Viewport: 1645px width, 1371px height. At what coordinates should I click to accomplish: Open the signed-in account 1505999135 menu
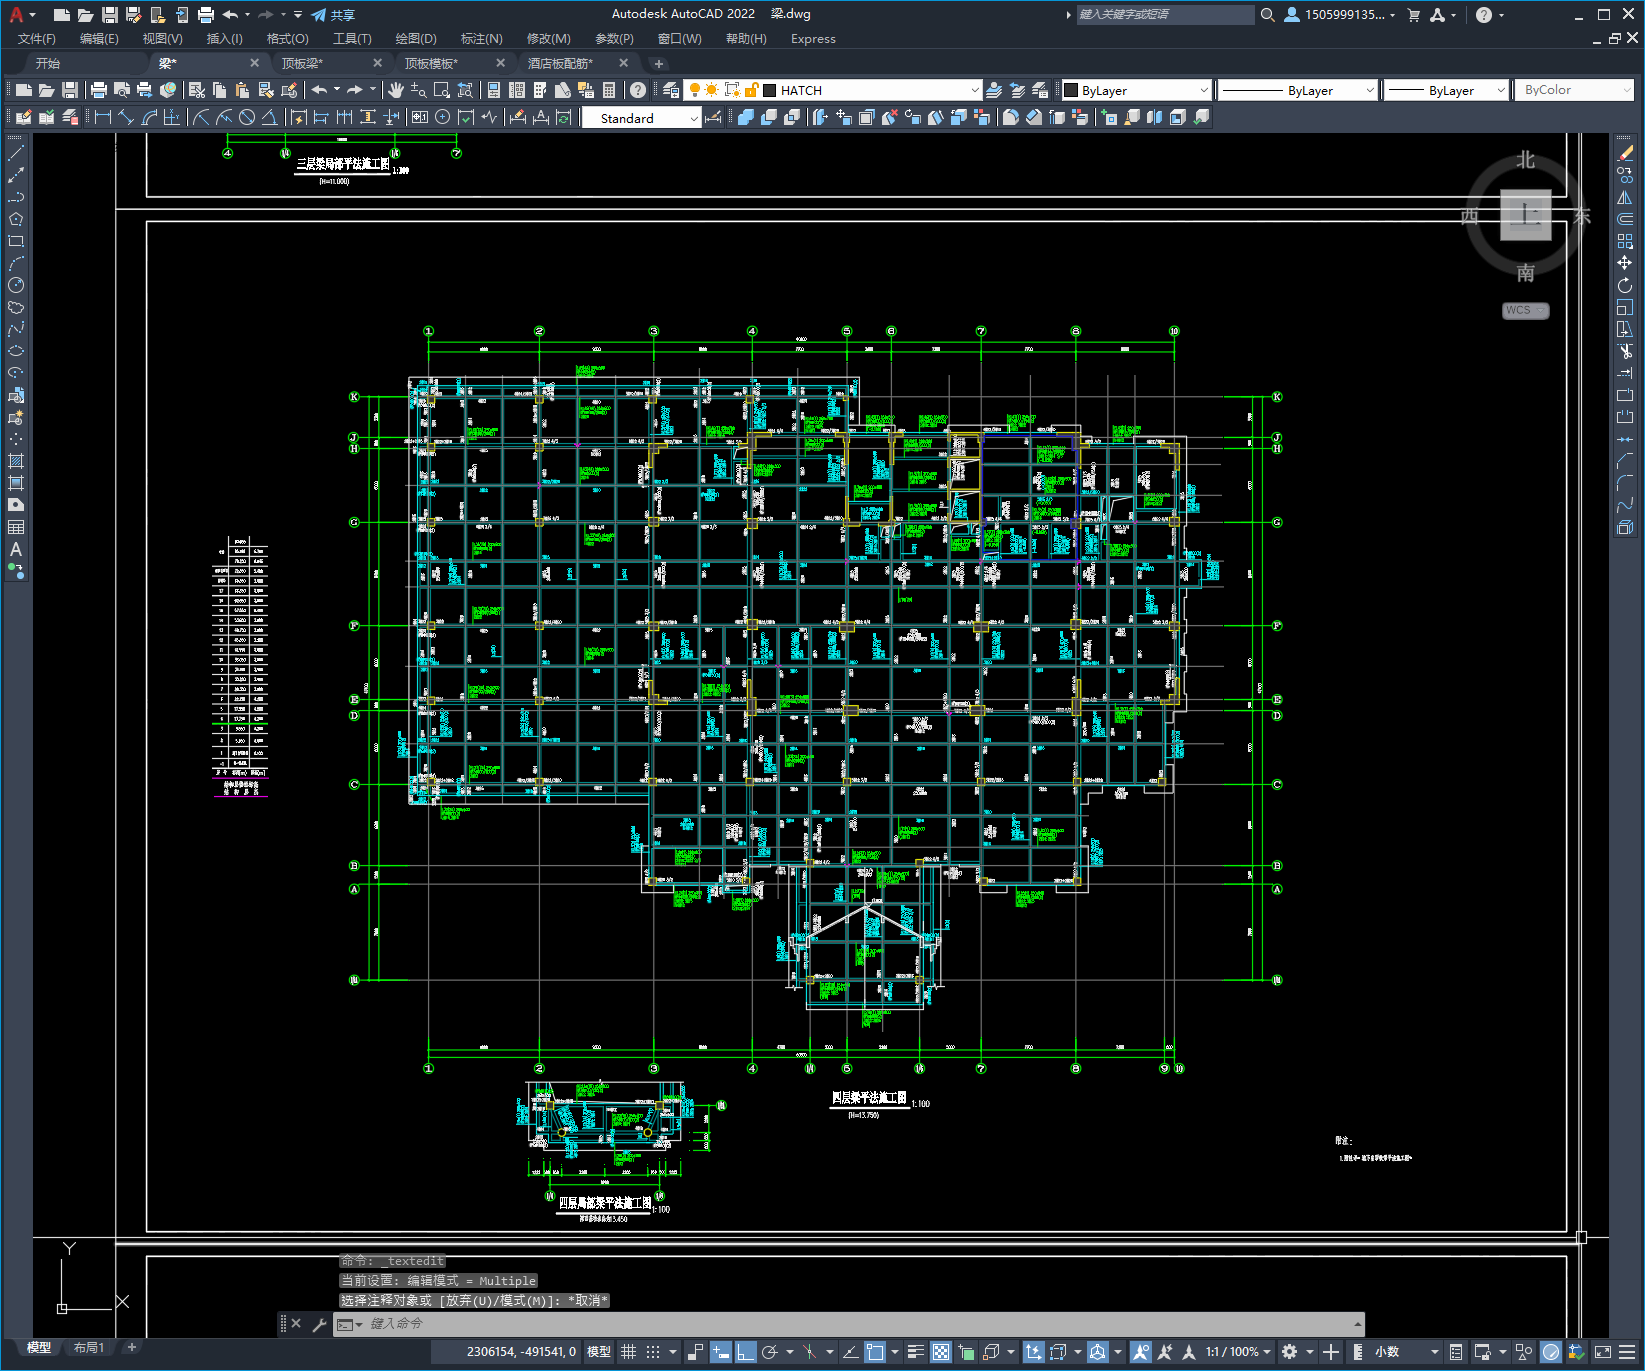[x=1339, y=15]
